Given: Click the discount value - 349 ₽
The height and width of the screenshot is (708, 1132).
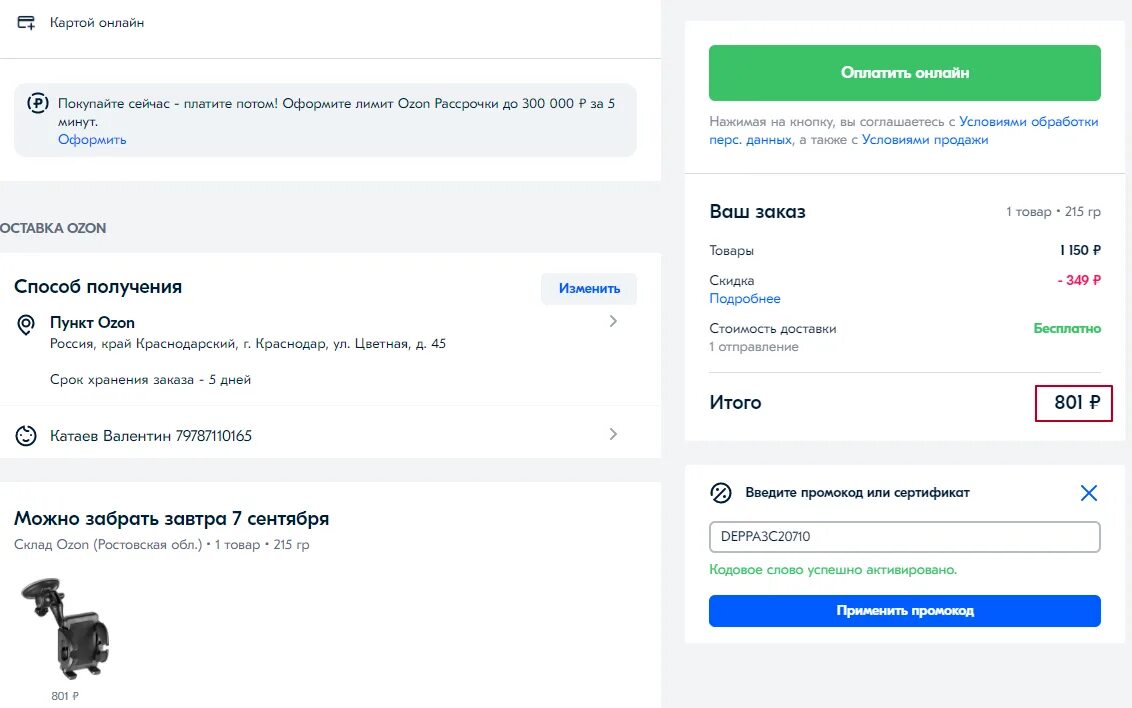Looking at the screenshot, I should (1079, 280).
